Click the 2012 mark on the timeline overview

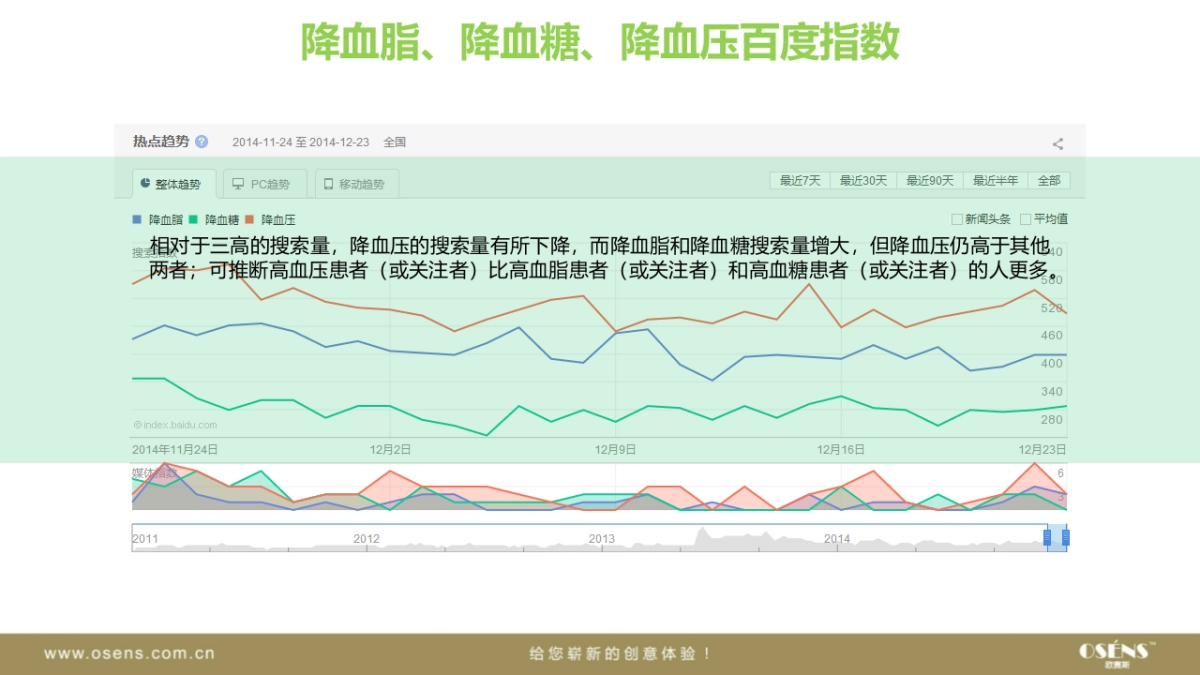(x=366, y=539)
